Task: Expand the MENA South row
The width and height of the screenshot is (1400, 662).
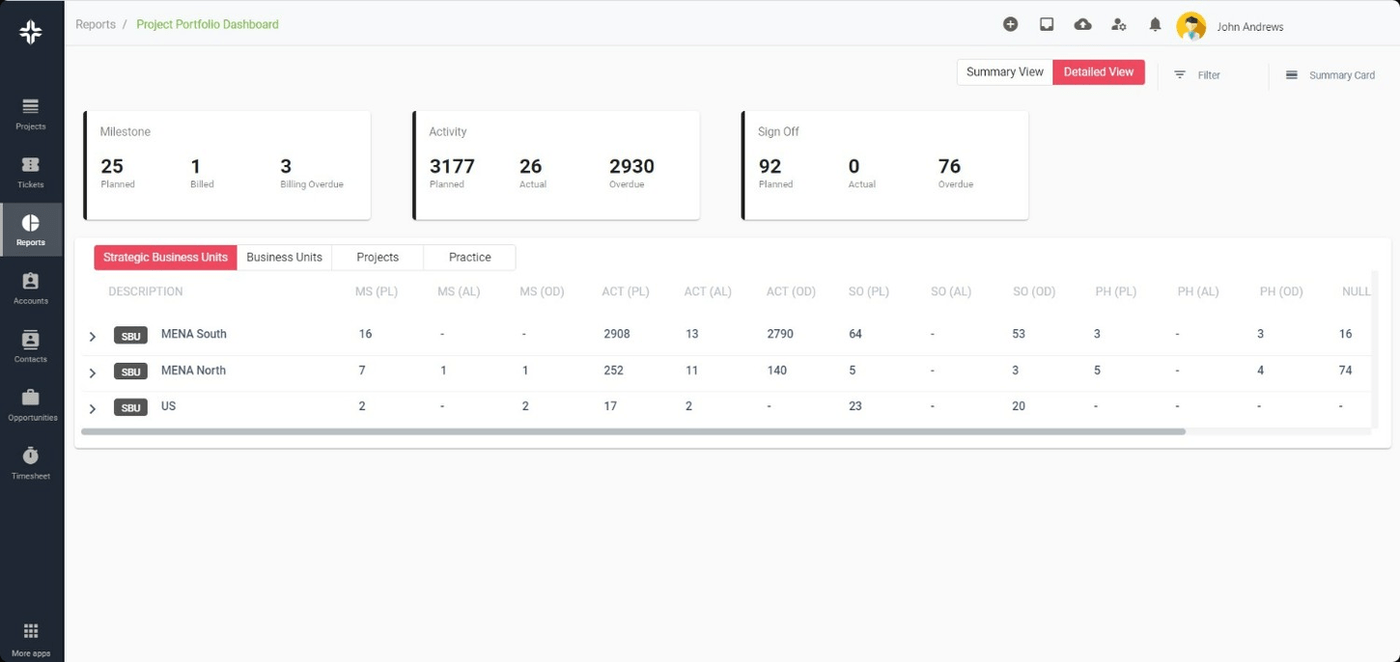Action: tap(92, 335)
